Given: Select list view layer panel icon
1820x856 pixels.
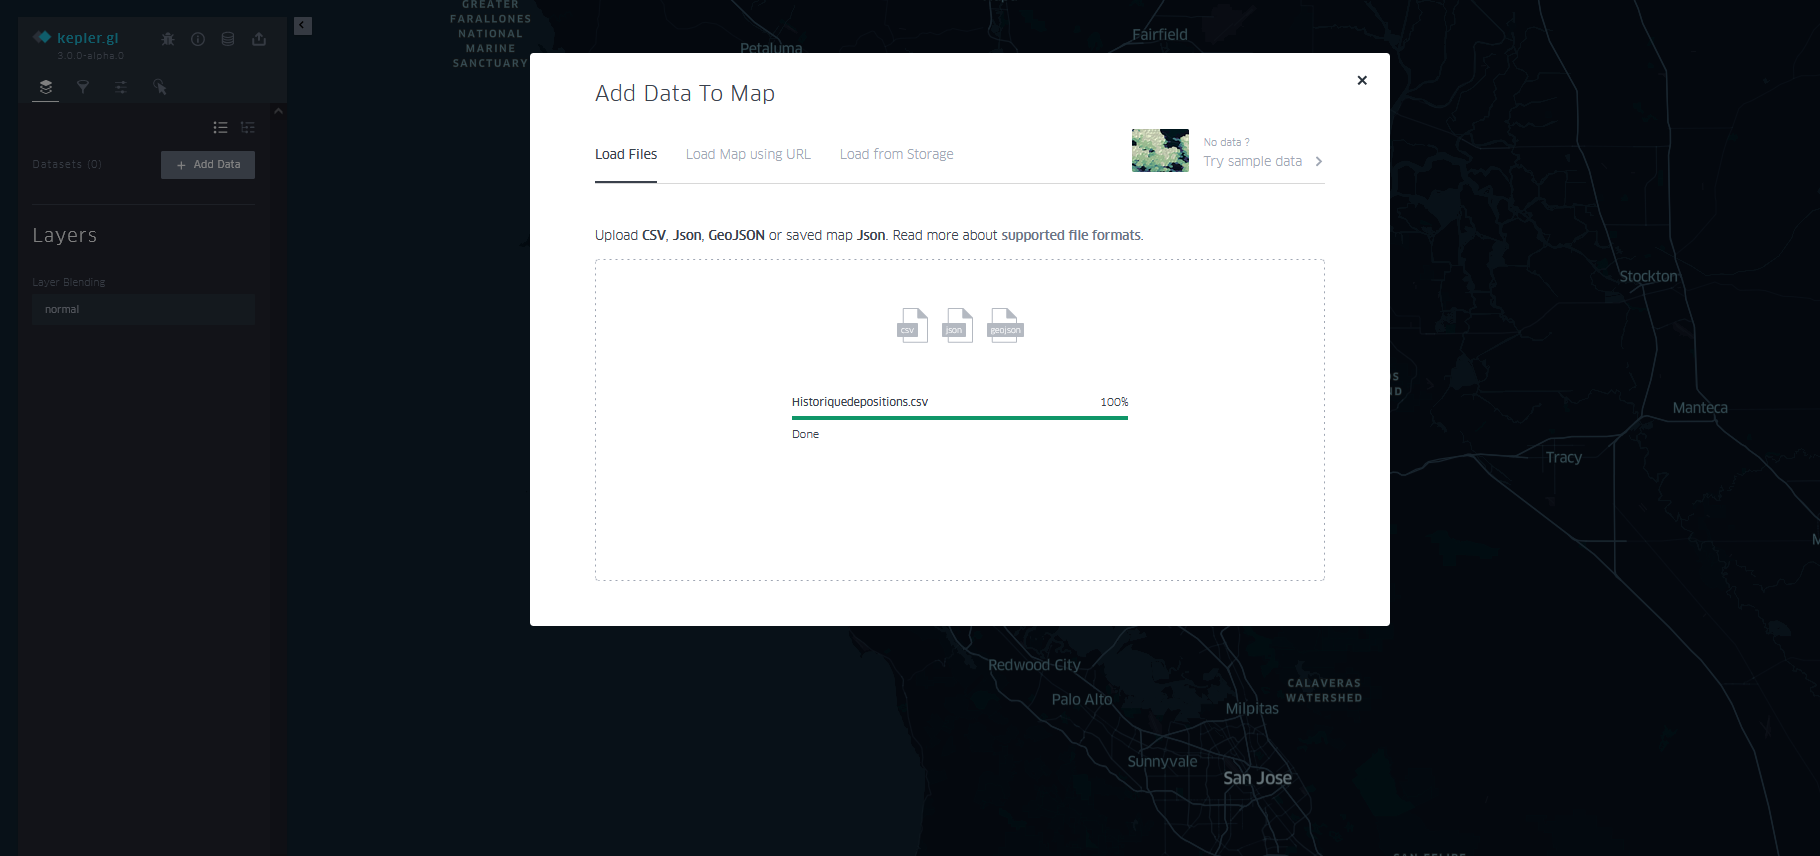Looking at the screenshot, I should tap(220, 127).
